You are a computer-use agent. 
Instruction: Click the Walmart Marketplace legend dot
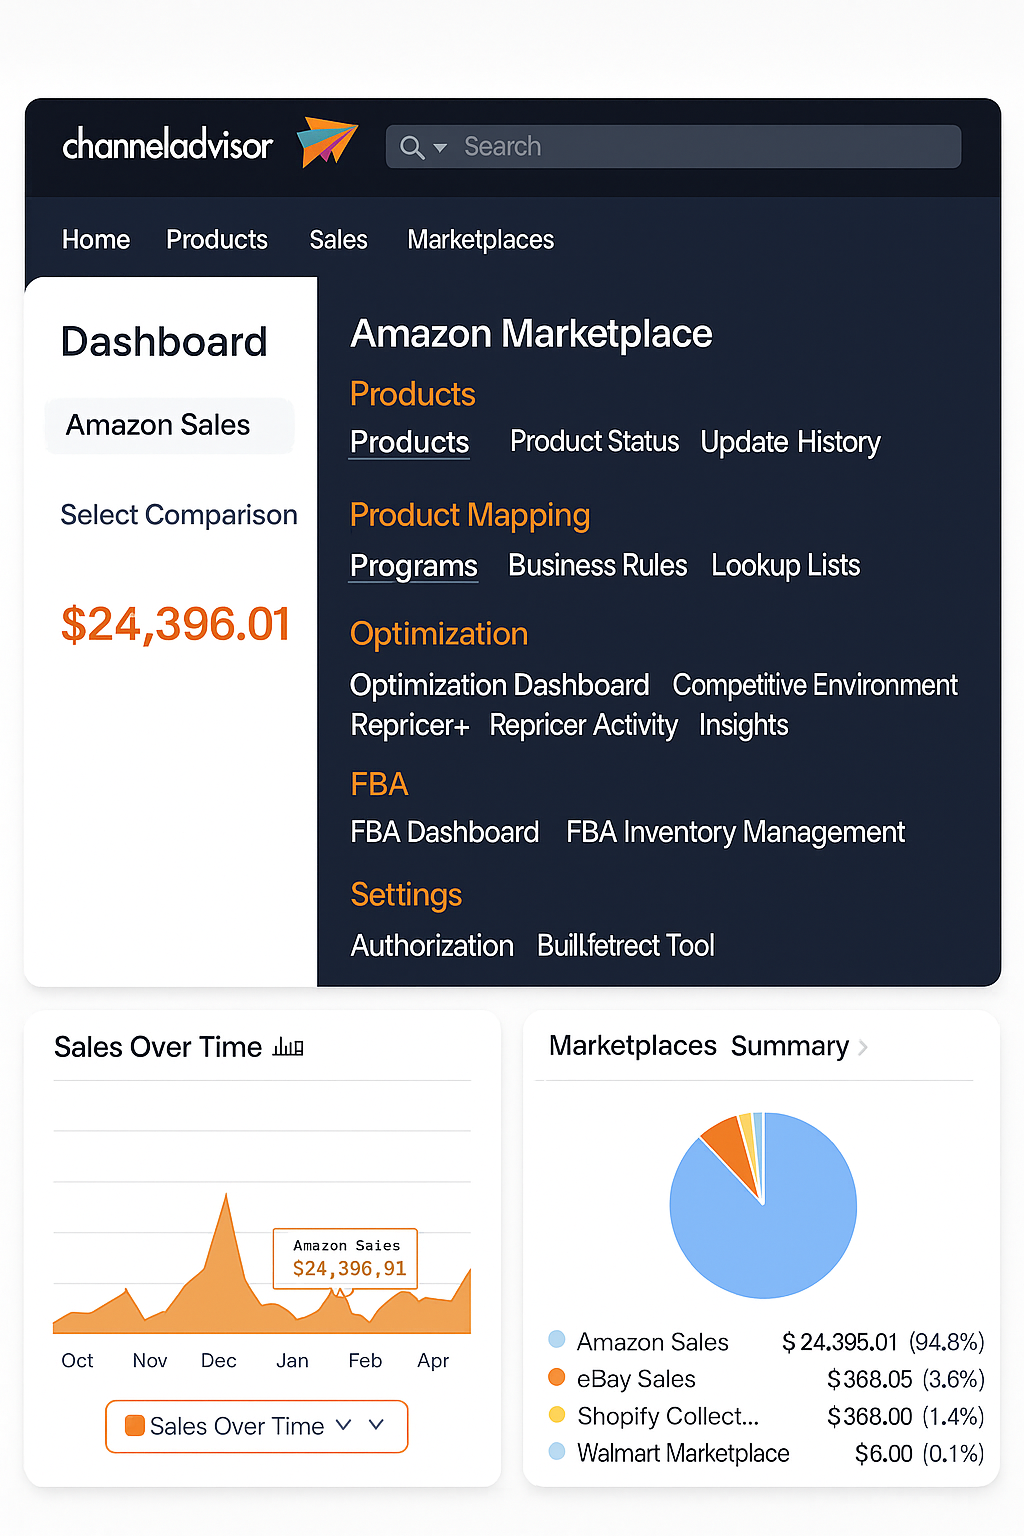coord(557,1451)
